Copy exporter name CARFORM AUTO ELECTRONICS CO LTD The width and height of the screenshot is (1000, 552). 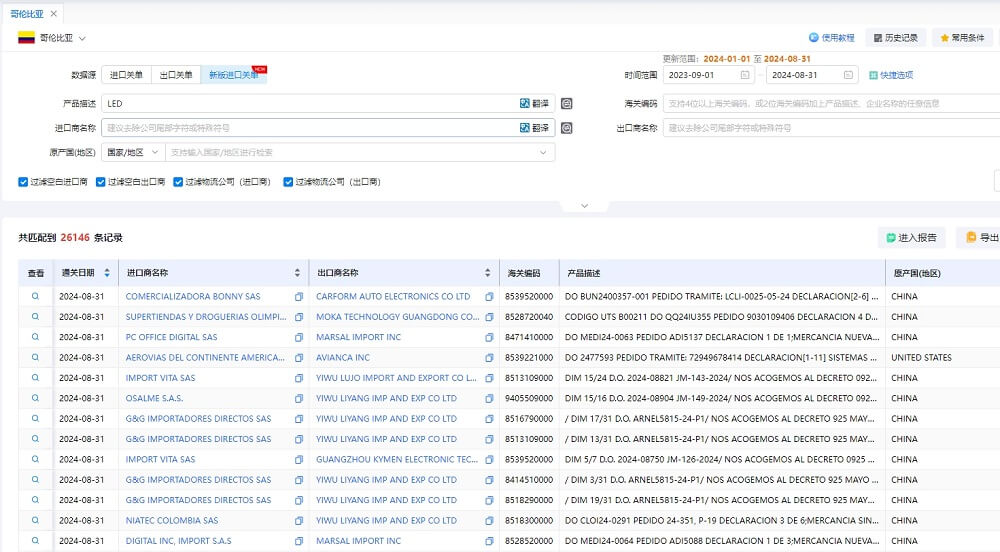point(489,296)
